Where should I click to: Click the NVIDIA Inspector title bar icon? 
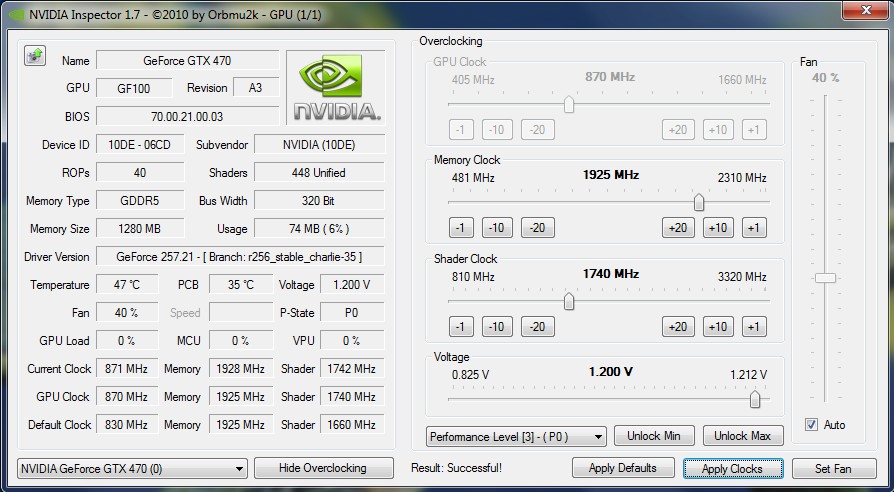tap(15, 15)
